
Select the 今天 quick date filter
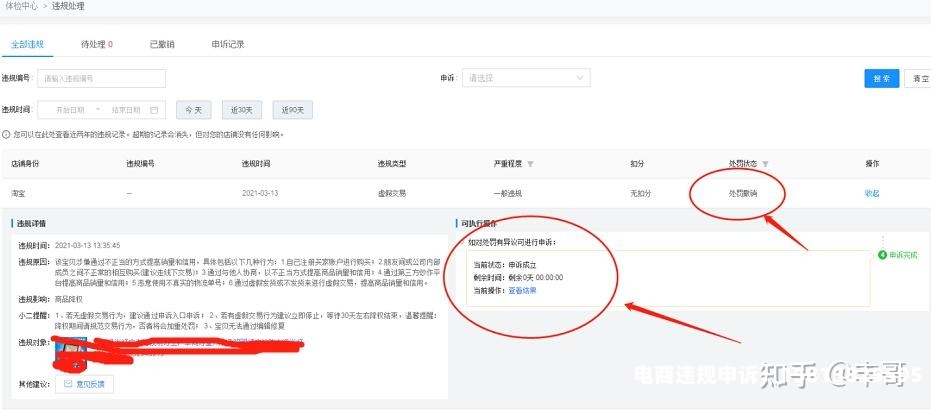click(x=193, y=110)
